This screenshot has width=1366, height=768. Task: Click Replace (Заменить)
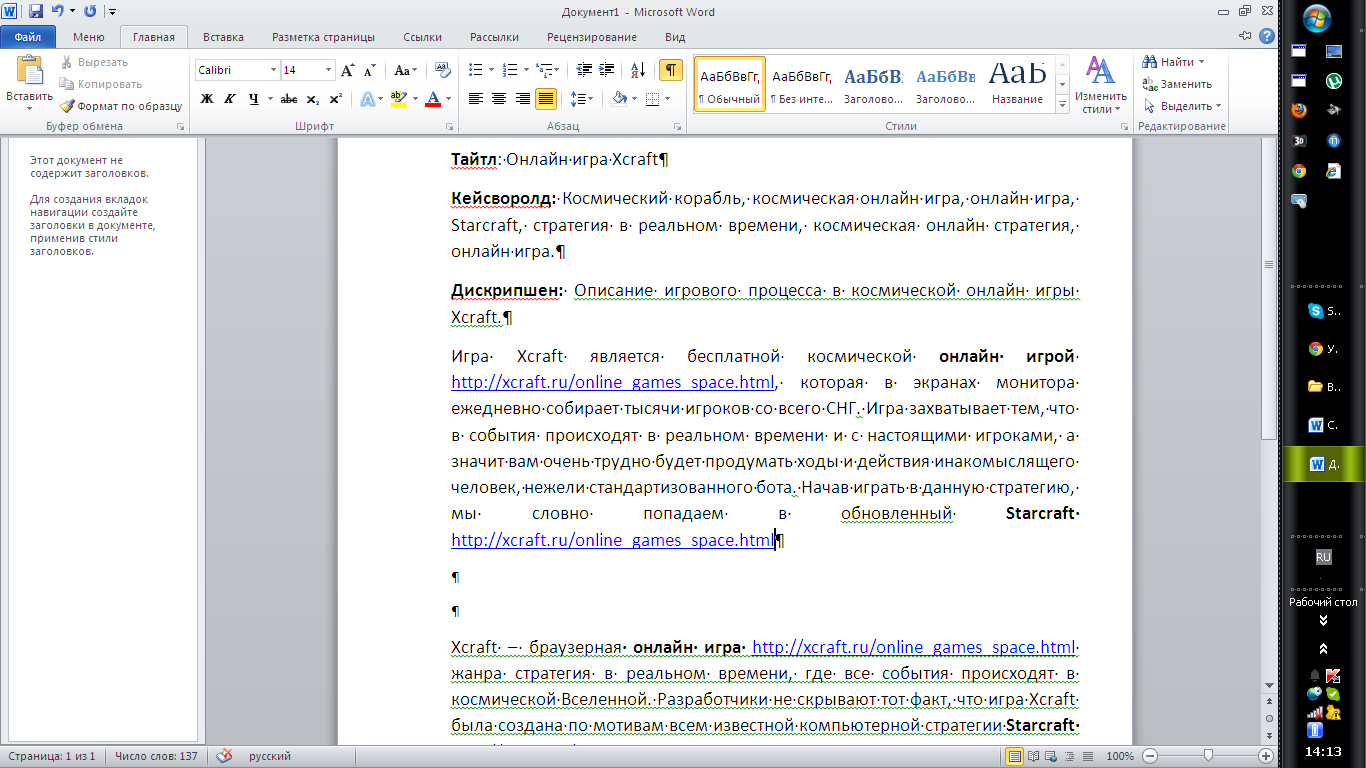point(1178,84)
